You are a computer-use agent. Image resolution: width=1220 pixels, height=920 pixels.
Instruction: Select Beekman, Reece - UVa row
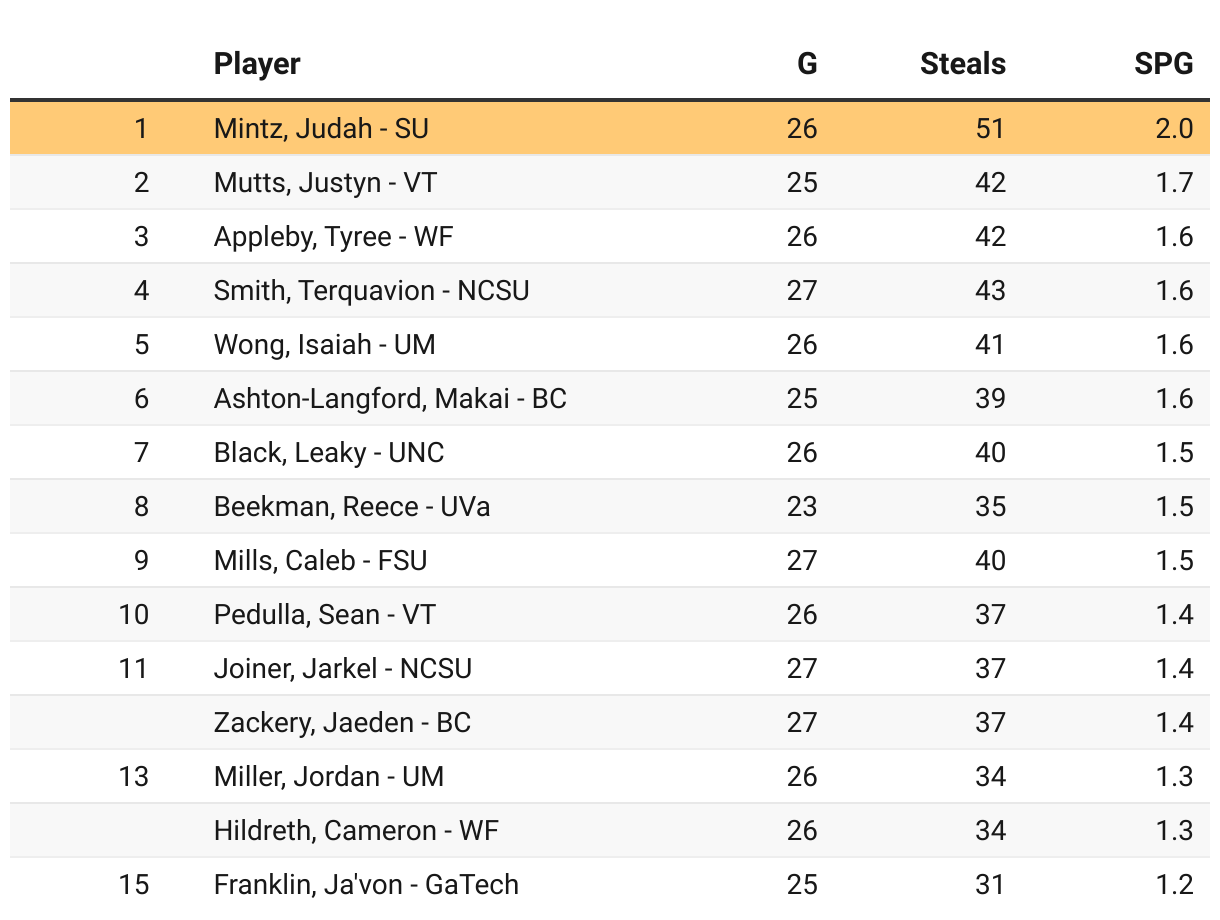pyautogui.click(x=610, y=506)
